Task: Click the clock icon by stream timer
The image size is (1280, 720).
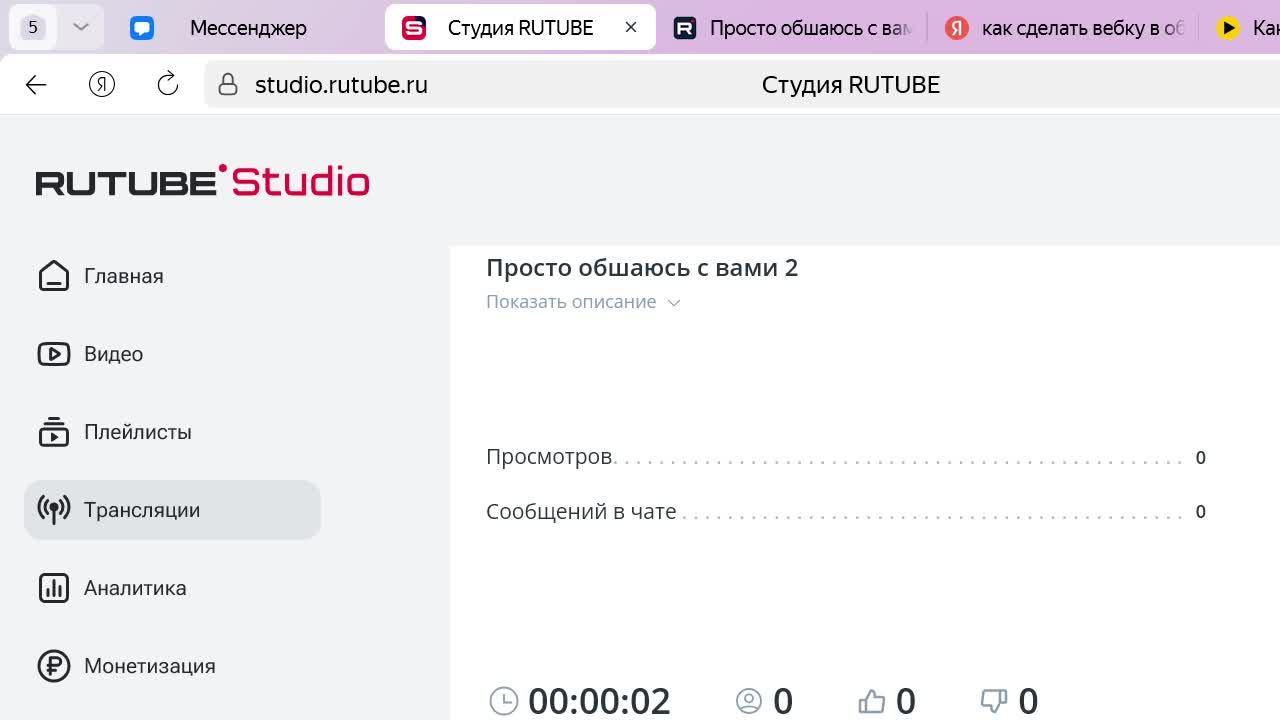Action: (504, 701)
